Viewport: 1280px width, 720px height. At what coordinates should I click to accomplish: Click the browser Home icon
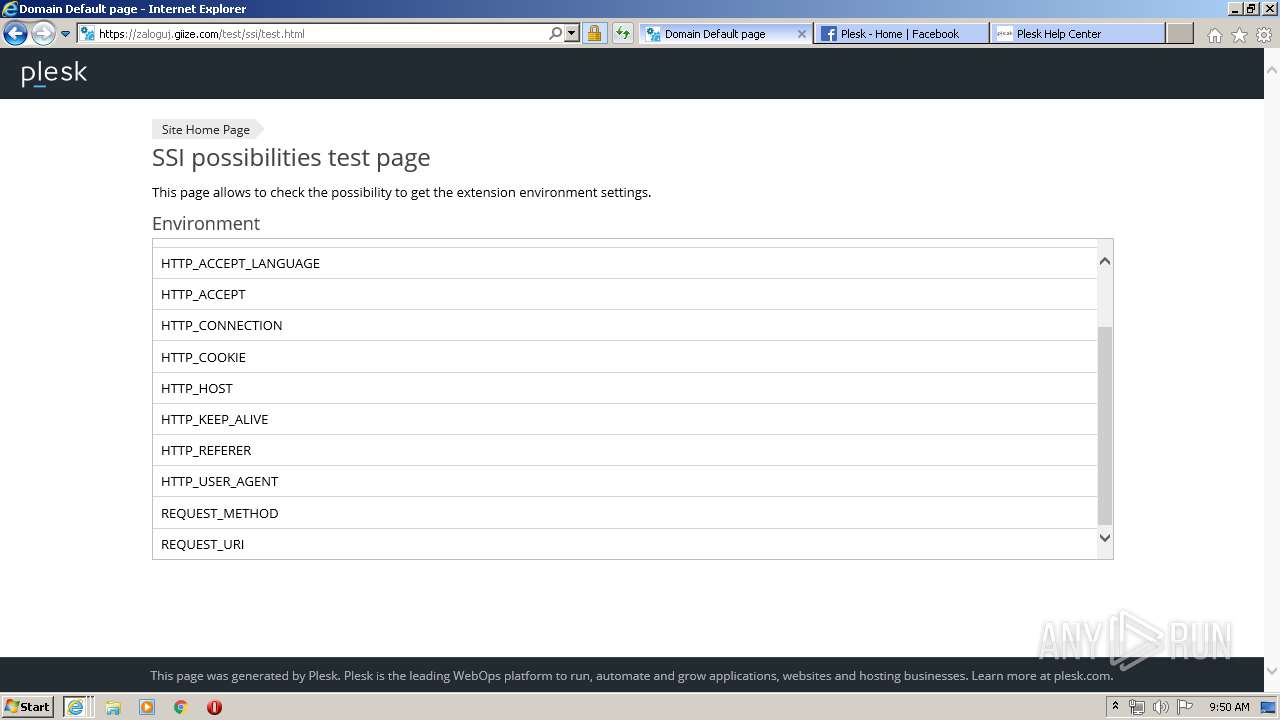click(x=1214, y=35)
